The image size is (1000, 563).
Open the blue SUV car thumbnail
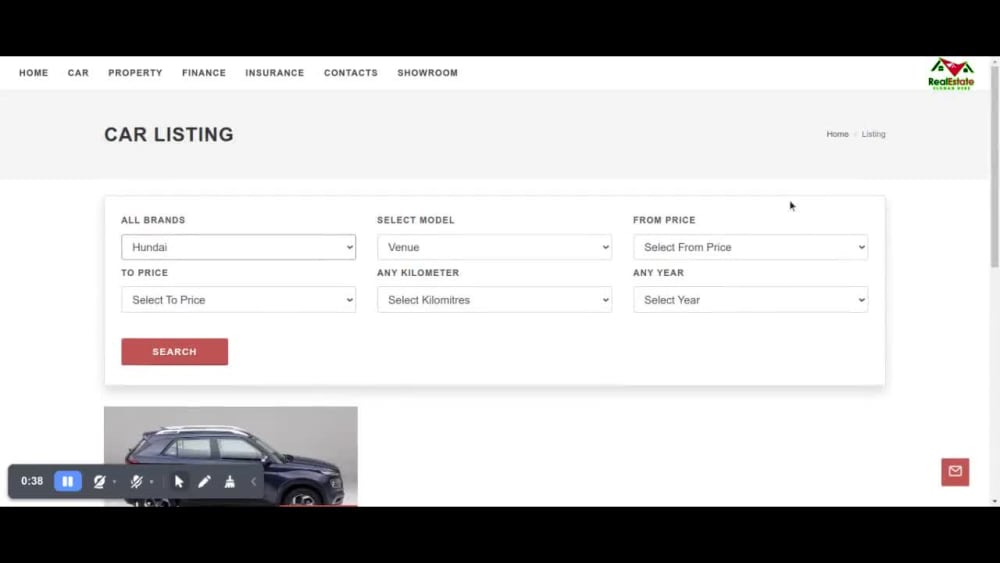(x=231, y=457)
